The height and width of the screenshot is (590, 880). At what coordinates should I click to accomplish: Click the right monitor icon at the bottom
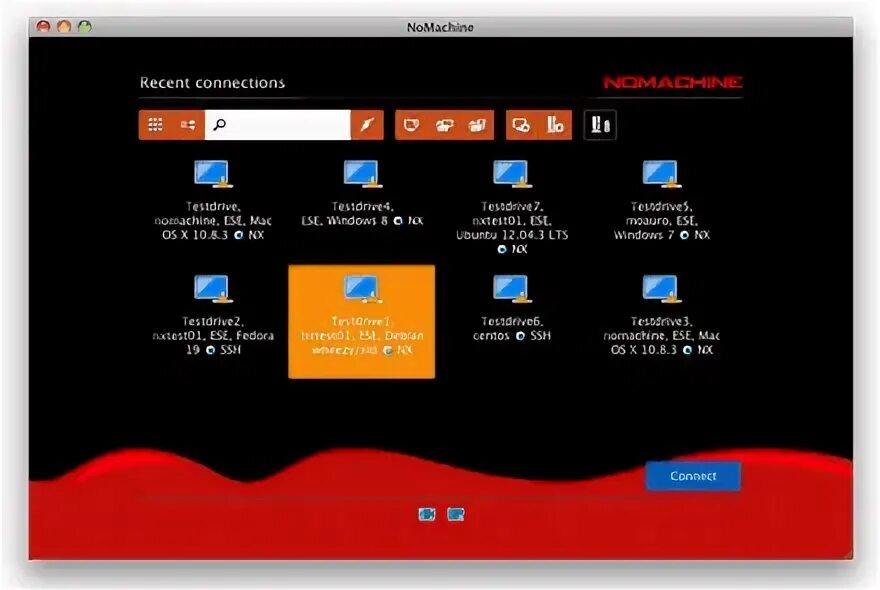[x=456, y=514]
